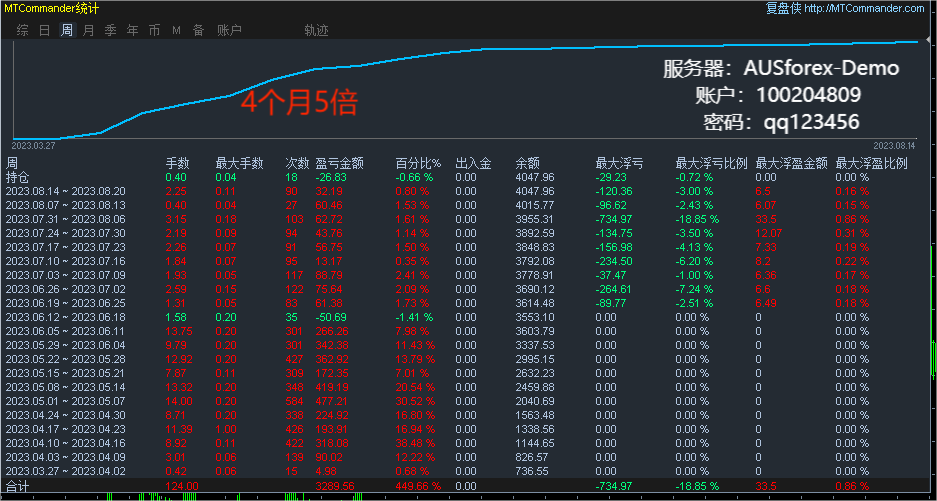Image resolution: width=937 pixels, height=501 pixels.
Task: Click the 最大浮亏 column header
Action: pos(620,163)
